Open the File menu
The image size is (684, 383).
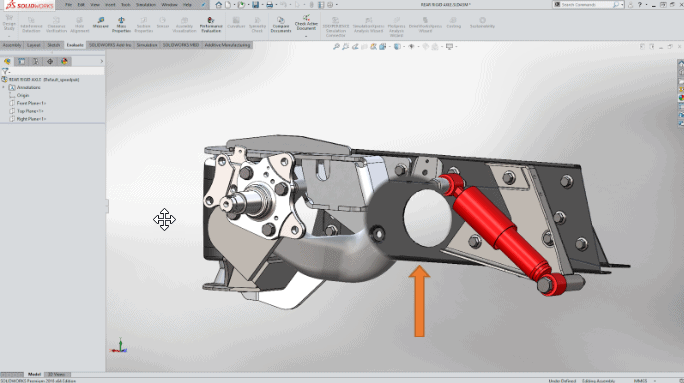[x=68, y=5]
